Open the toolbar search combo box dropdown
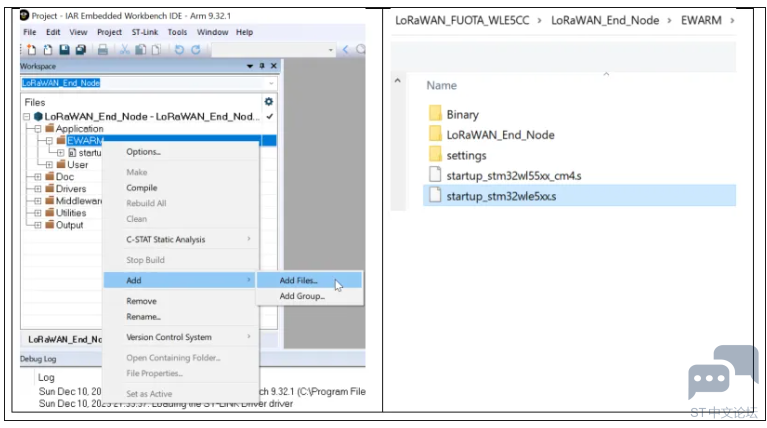Screen dimensions: 767x428 pyautogui.click(x=331, y=50)
